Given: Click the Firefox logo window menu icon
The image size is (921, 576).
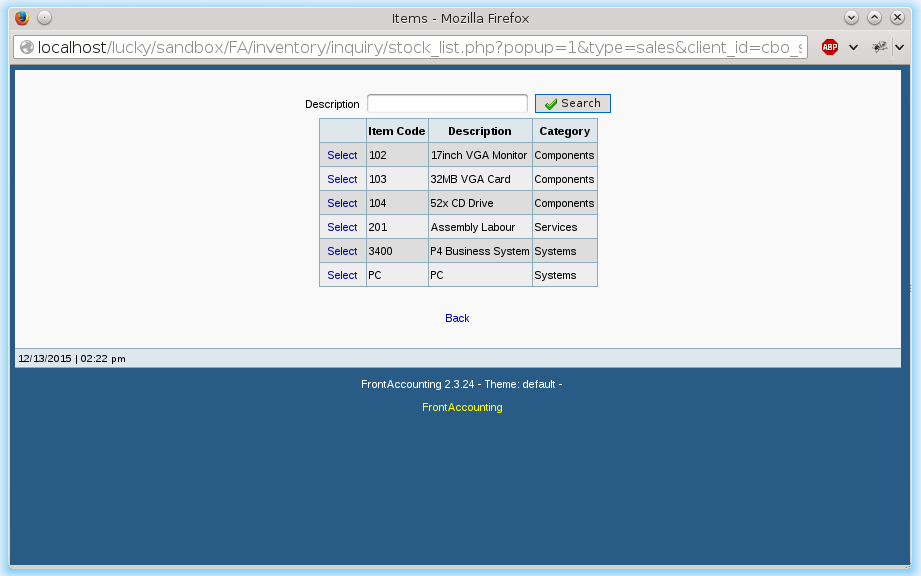Looking at the screenshot, I should pyautogui.click(x=22, y=18).
